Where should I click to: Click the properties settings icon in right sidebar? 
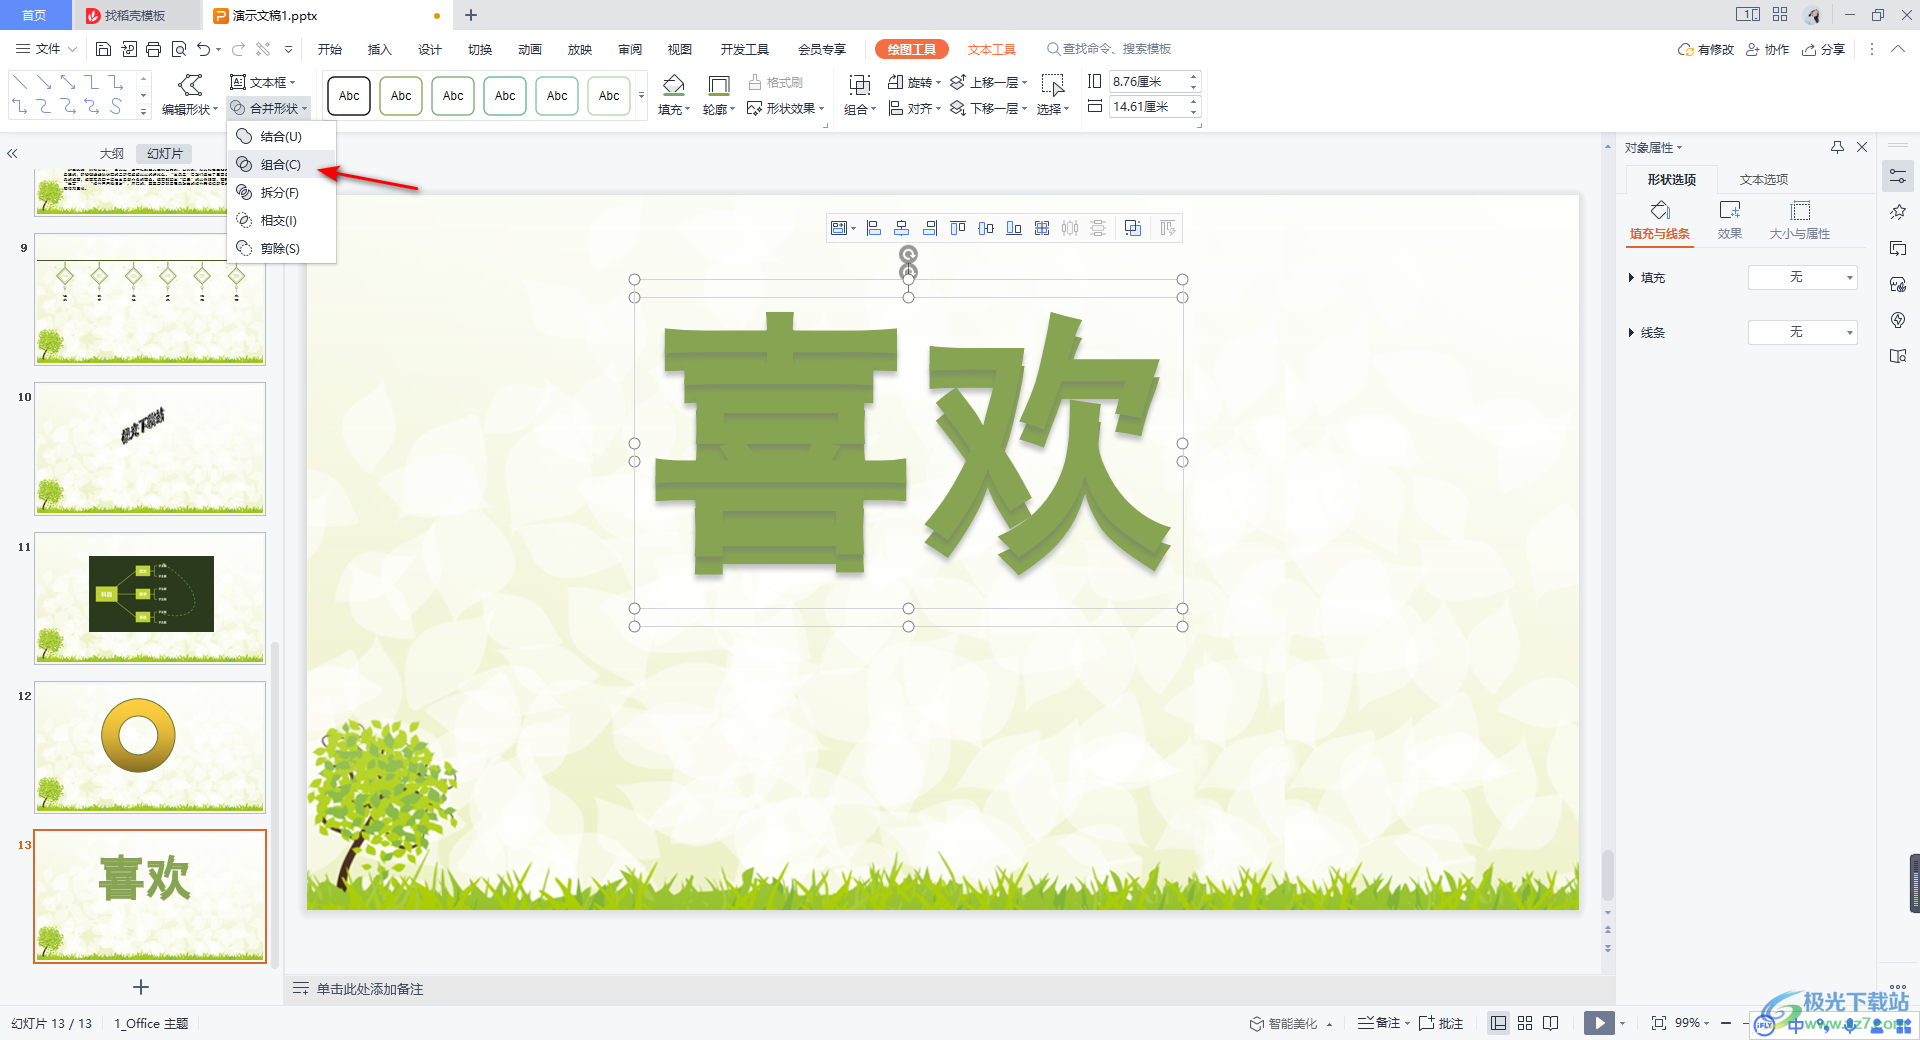1898,177
